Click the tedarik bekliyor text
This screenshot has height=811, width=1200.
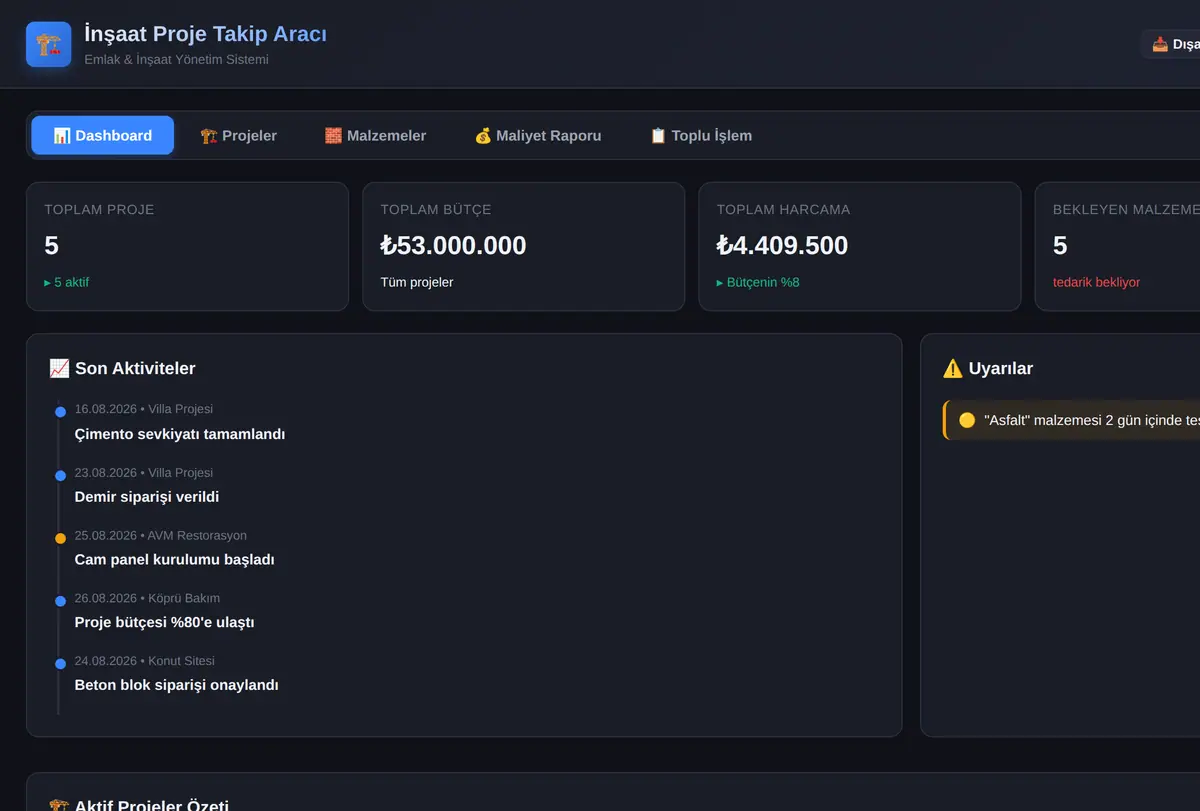[x=1096, y=282]
